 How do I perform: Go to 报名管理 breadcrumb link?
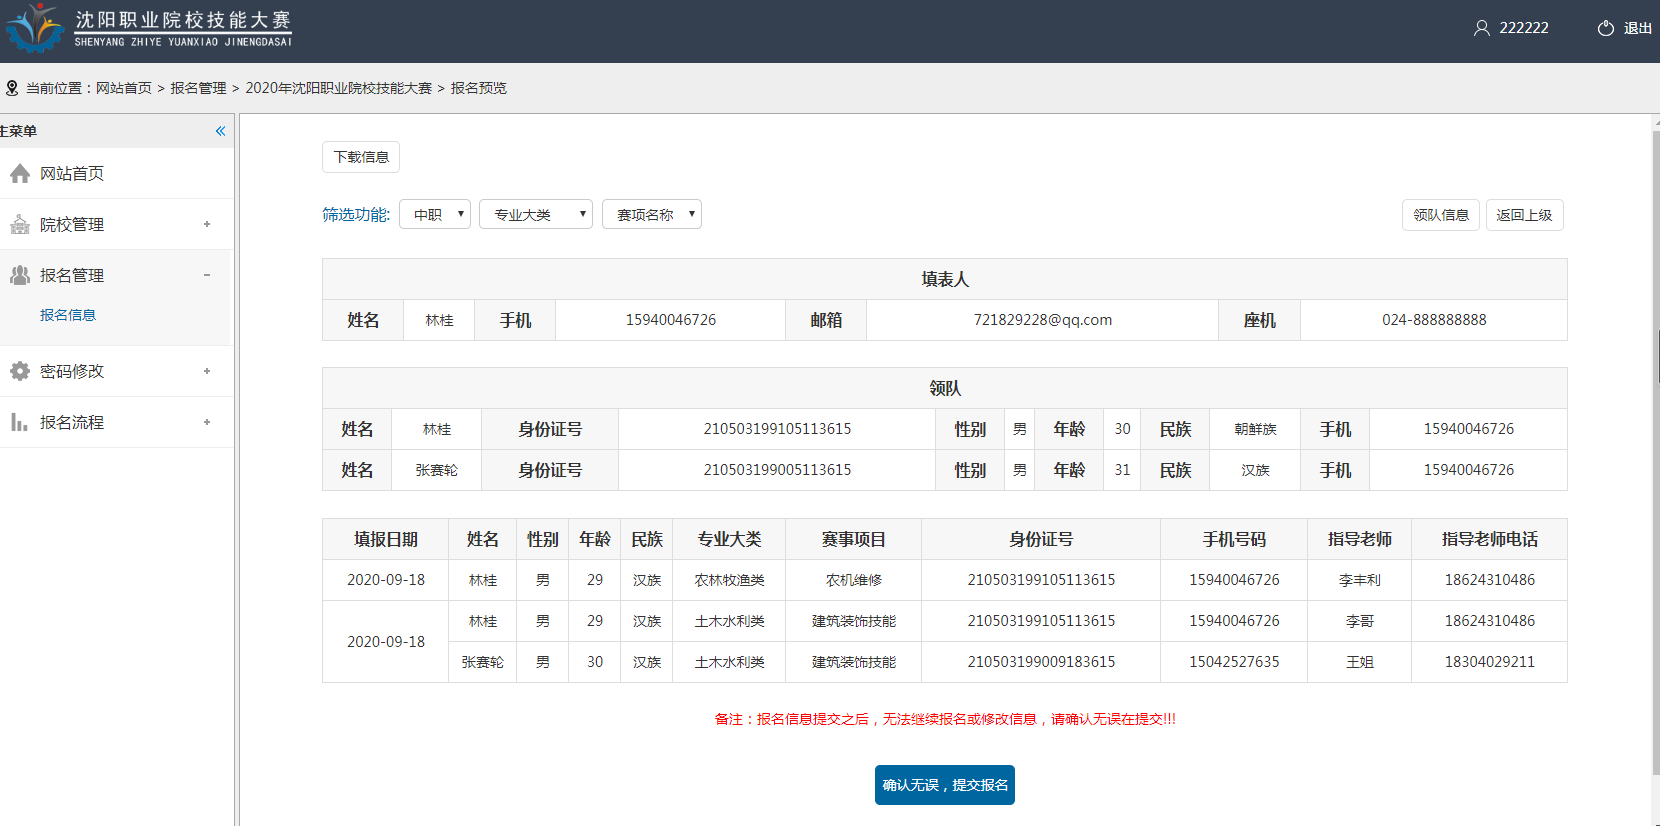tap(198, 88)
